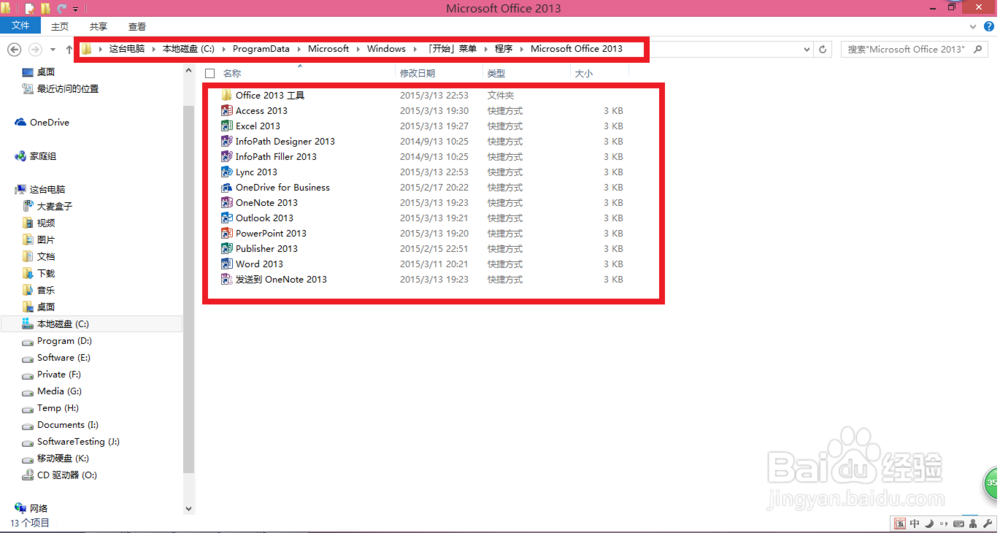The height and width of the screenshot is (533, 1000).
Task: Select the Outlook 2013 shortcut icon
Action: pyautogui.click(x=226, y=218)
